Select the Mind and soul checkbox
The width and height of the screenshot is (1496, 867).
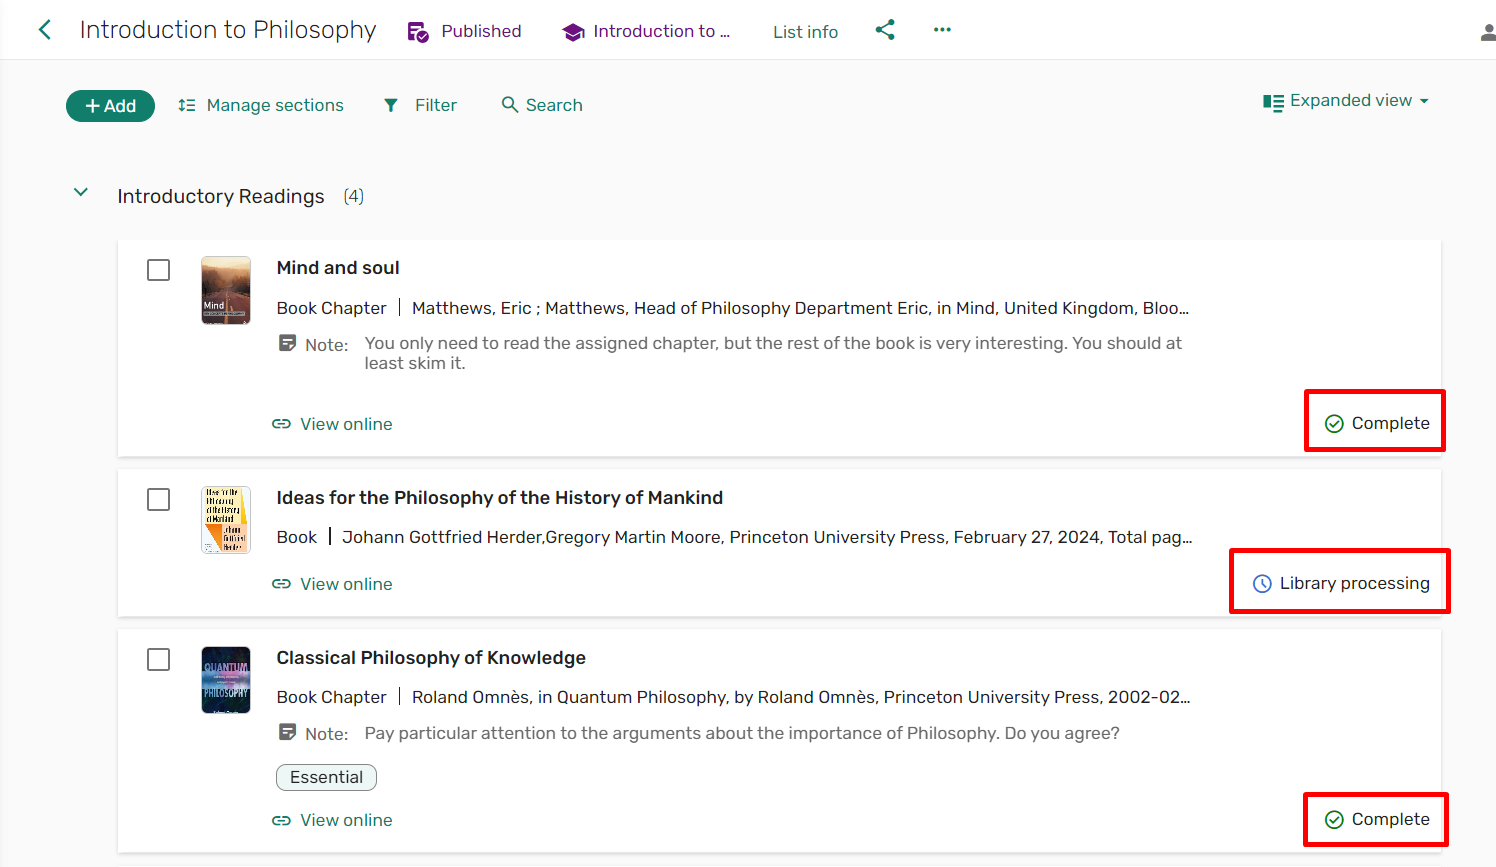tap(158, 270)
